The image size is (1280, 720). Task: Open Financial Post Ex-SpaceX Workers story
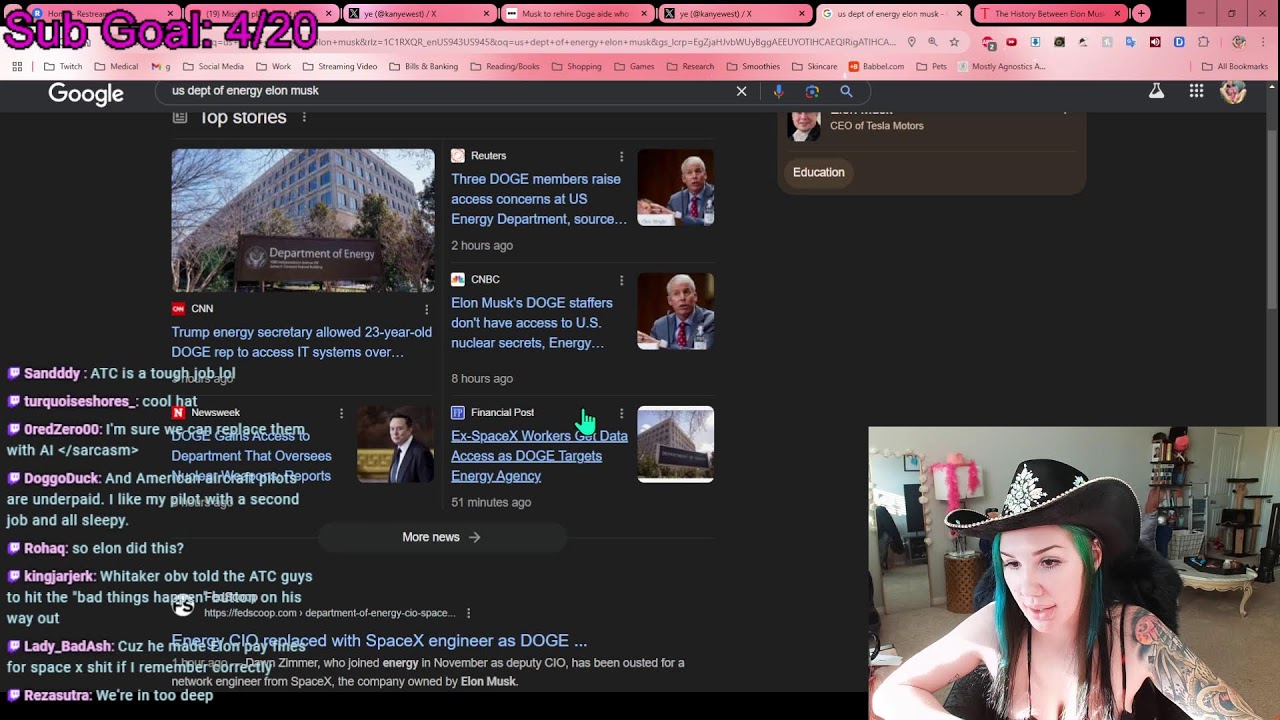(539, 456)
